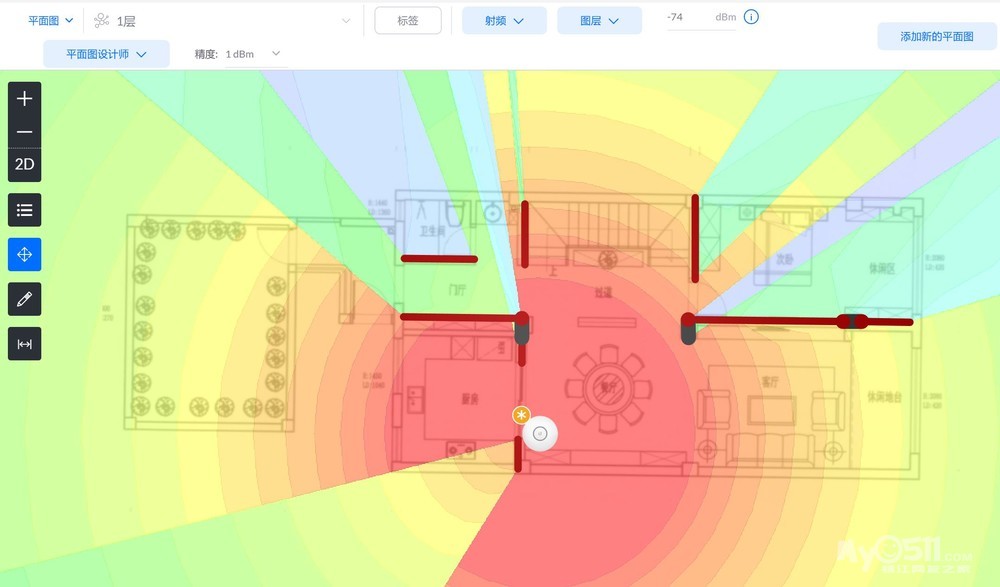This screenshot has width=1000, height=587.
Task: Zoom in with the plus button
Action: 25,99
